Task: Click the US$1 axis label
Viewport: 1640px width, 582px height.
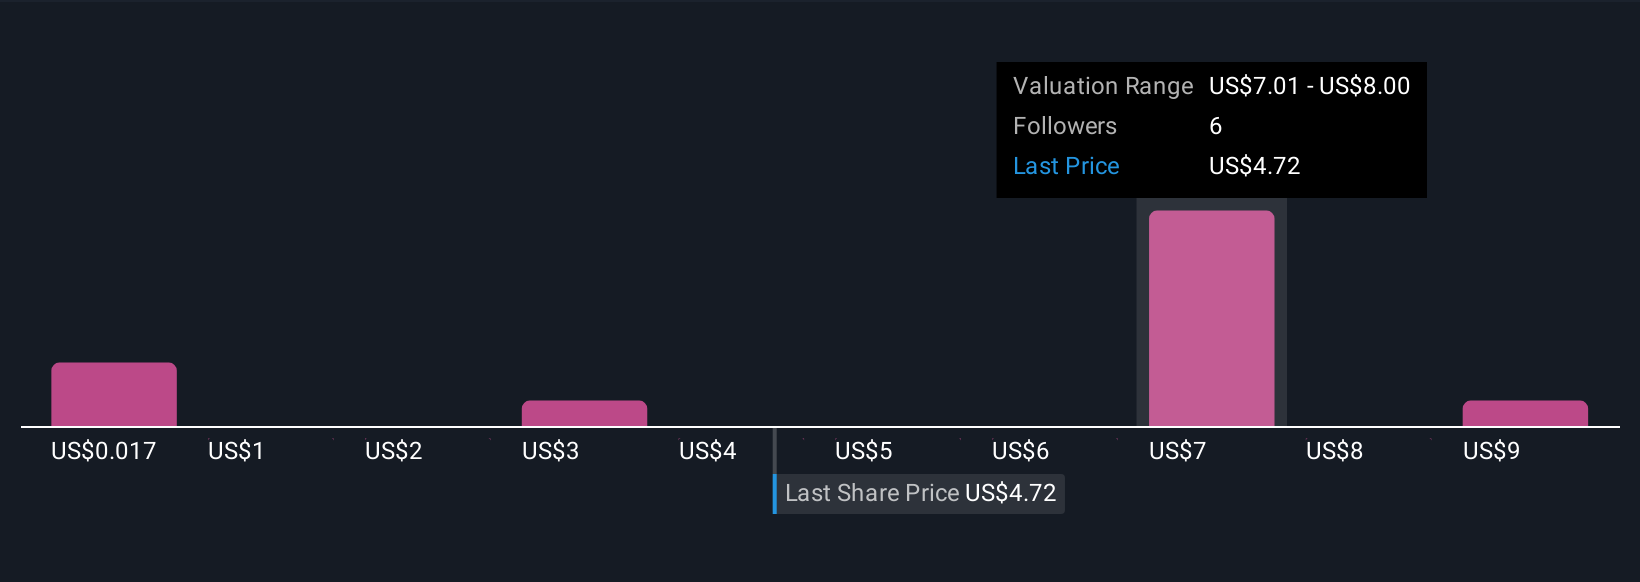Action: click(236, 451)
